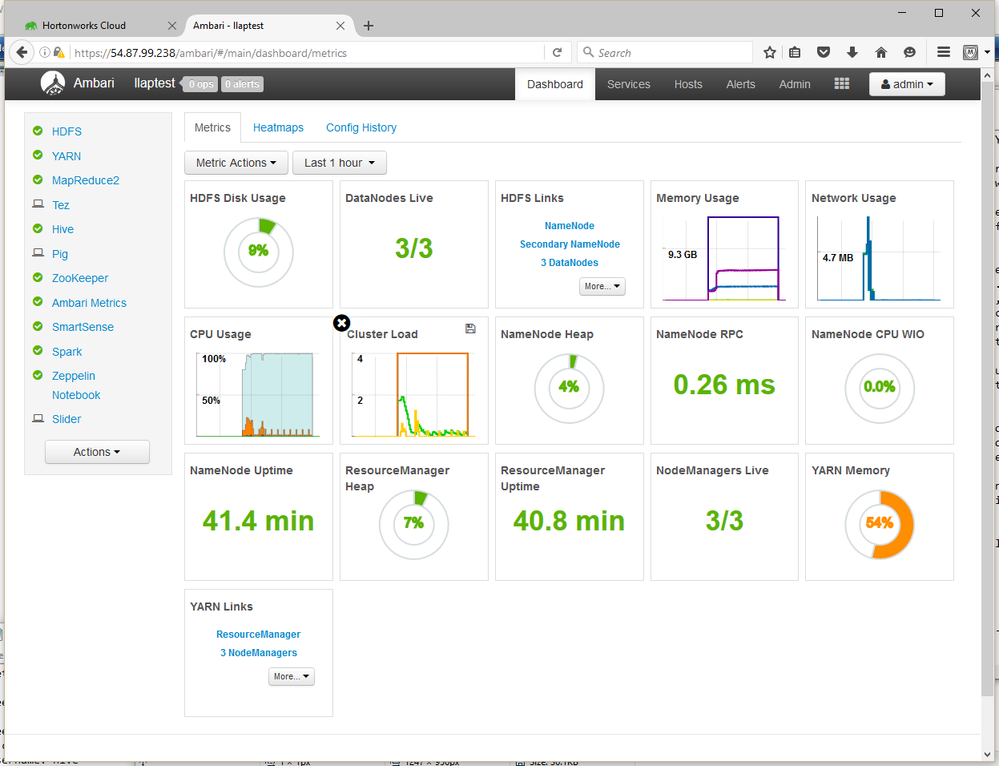This screenshot has height=766, width=999.
Task: Click the Ambari logo icon
Action: 53,84
